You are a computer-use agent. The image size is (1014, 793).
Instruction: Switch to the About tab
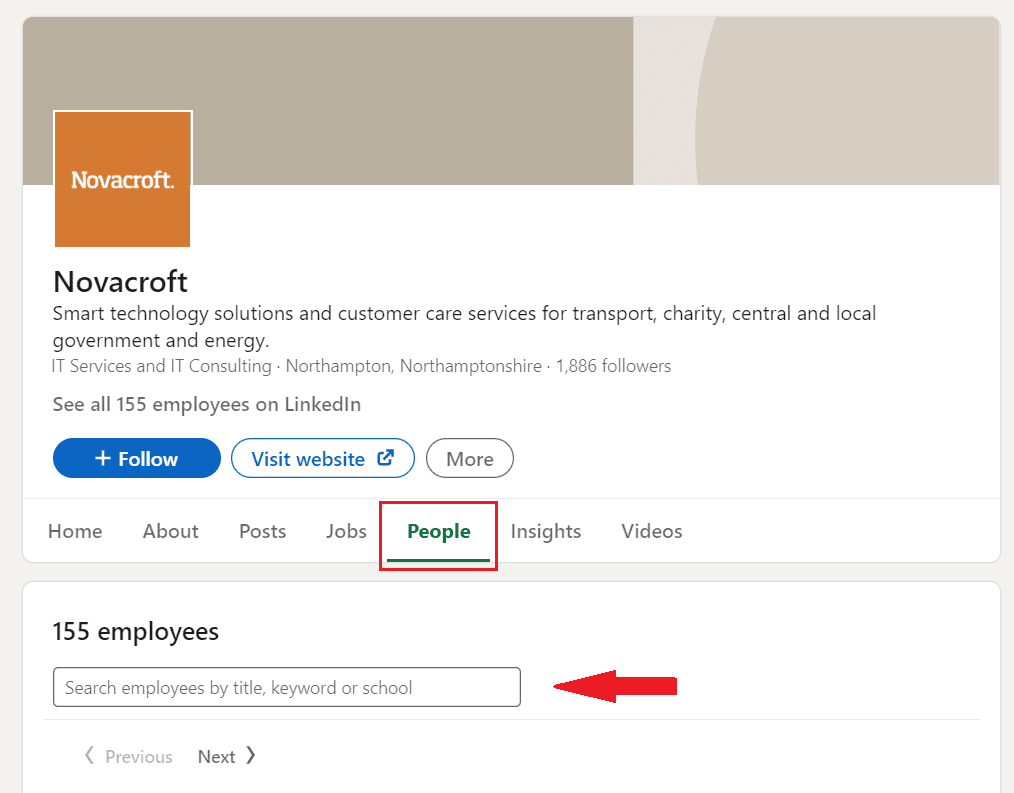coord(171,531)
